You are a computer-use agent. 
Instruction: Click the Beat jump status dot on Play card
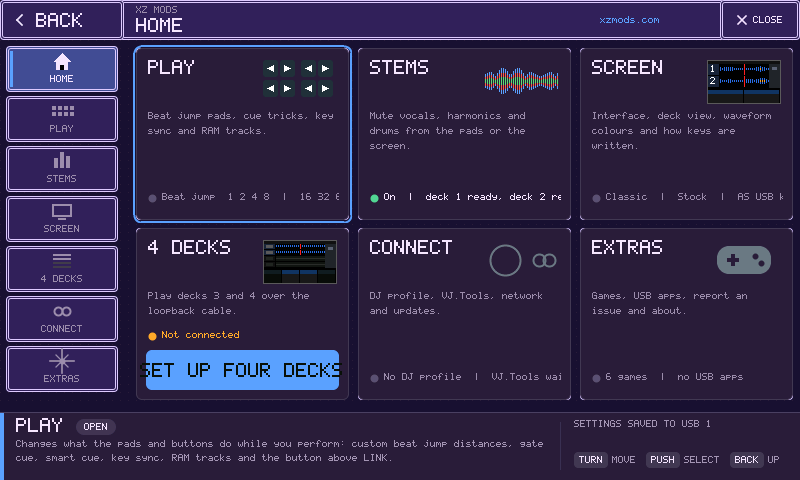tap(152, 198)
